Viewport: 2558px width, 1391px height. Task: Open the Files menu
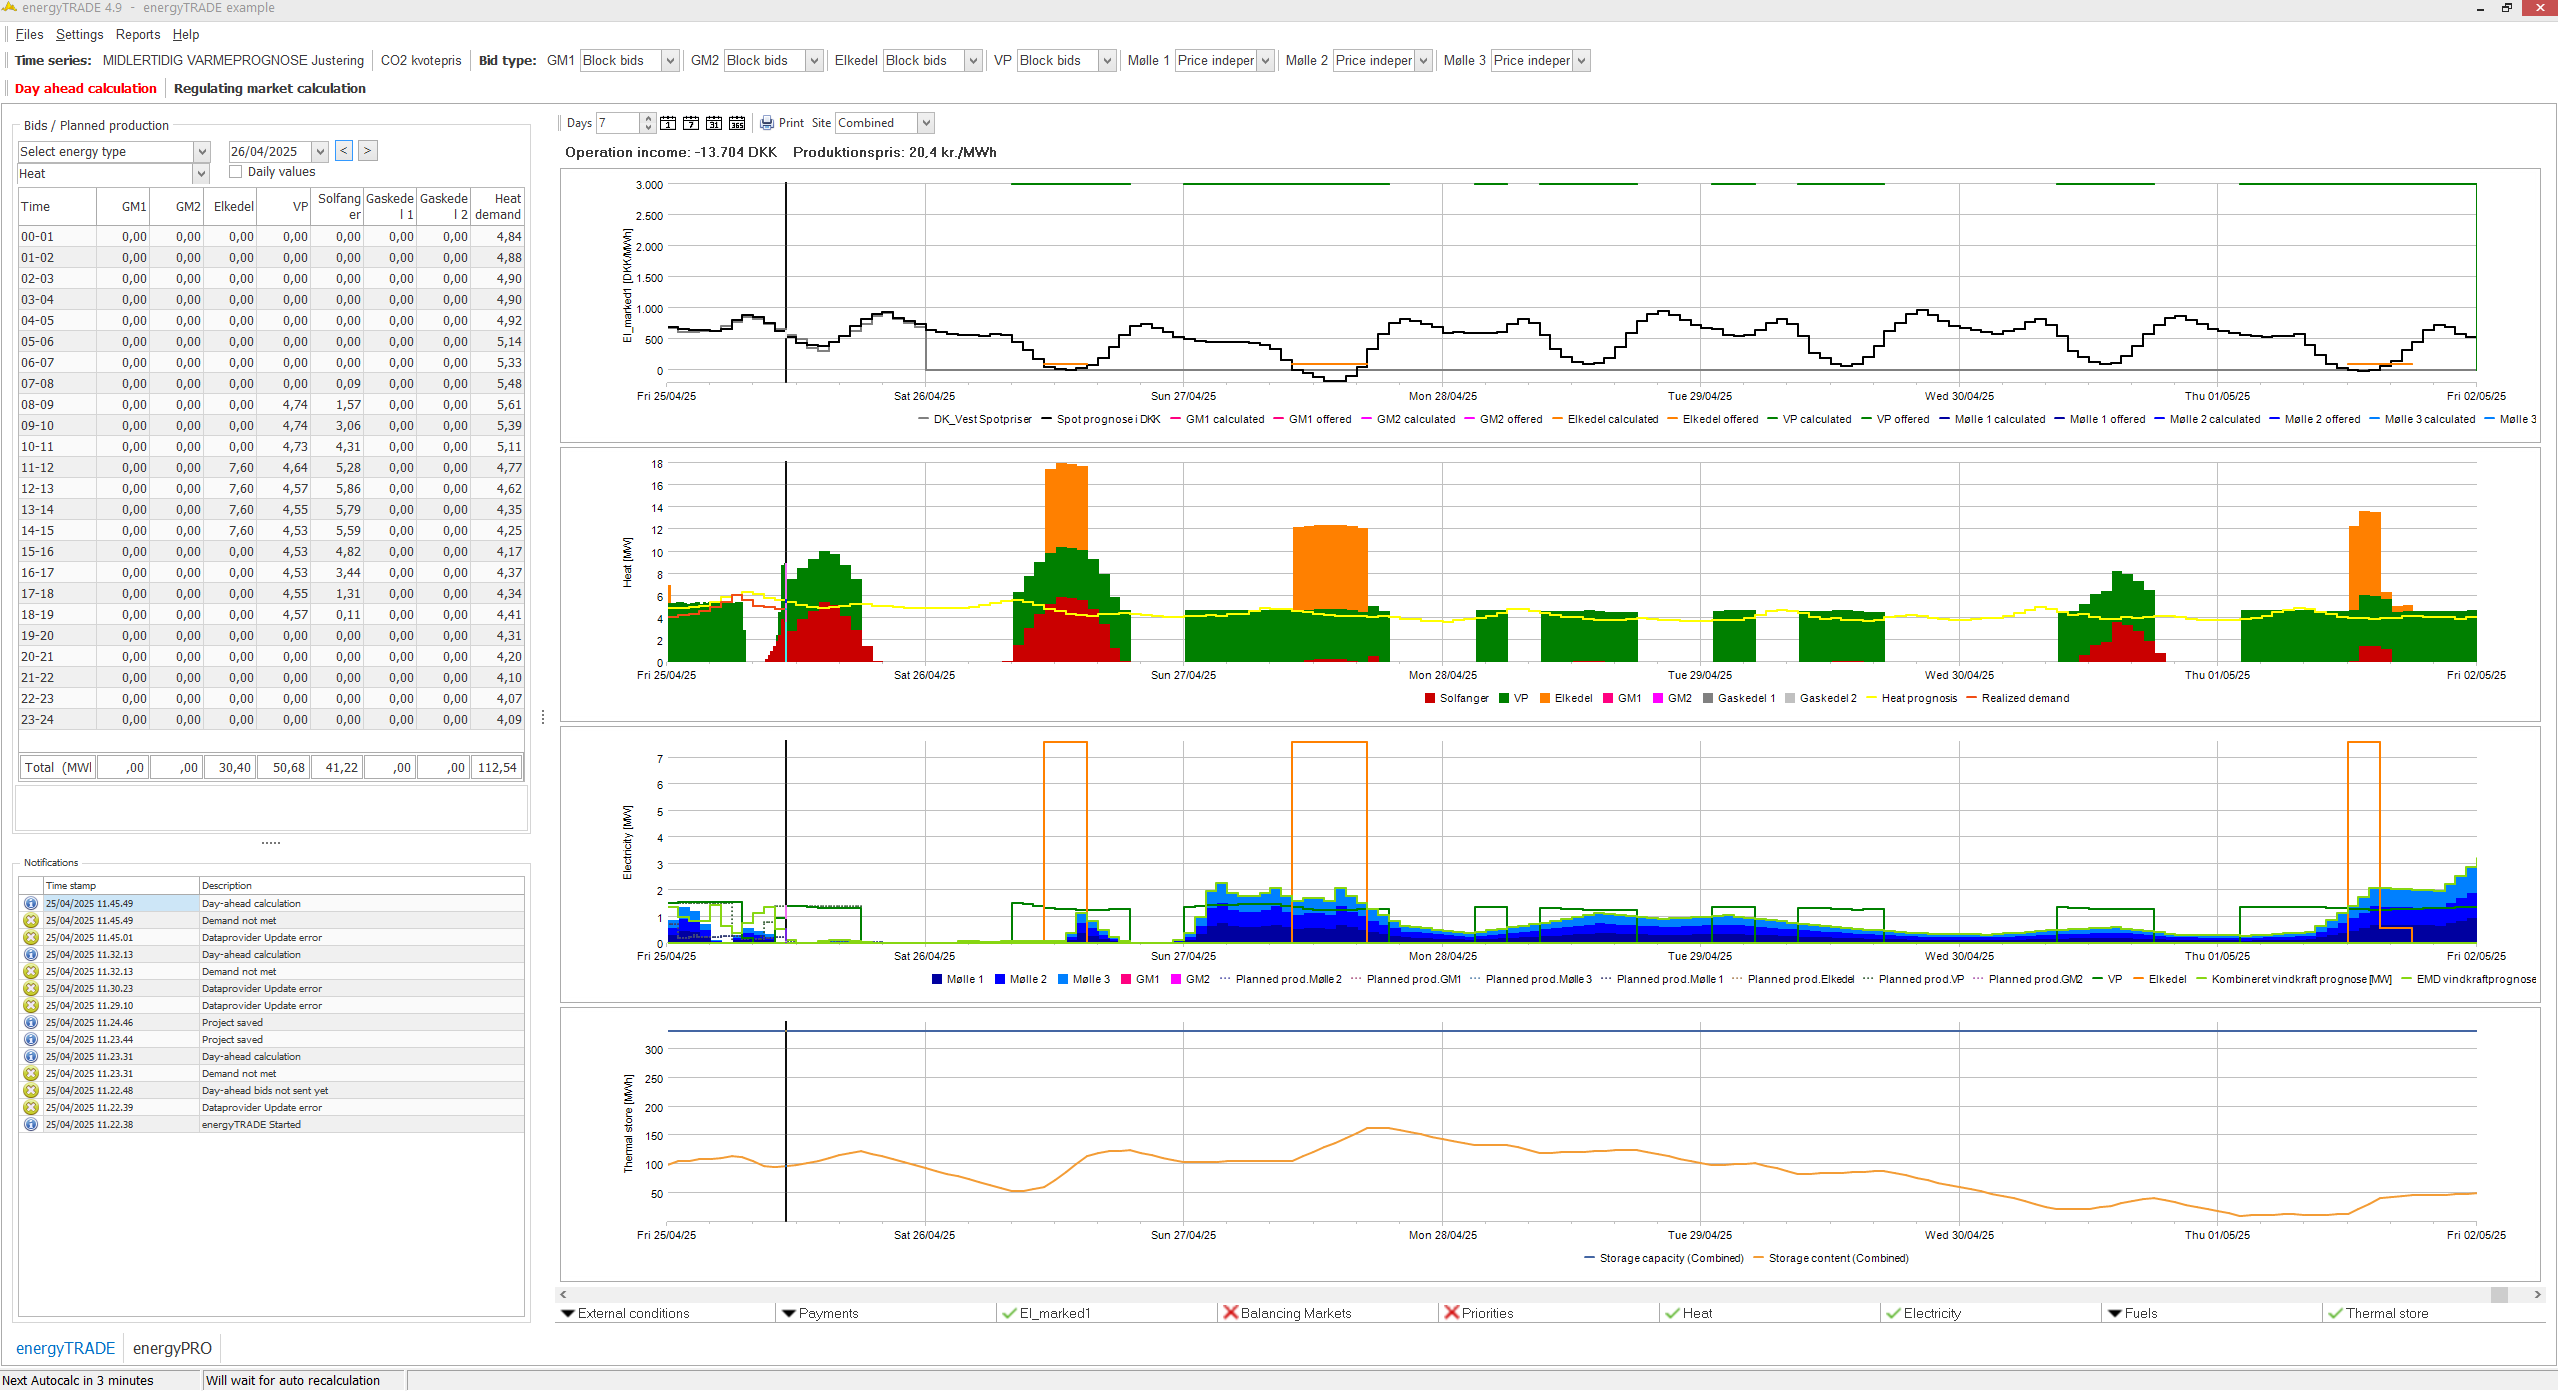click(29, 35)
